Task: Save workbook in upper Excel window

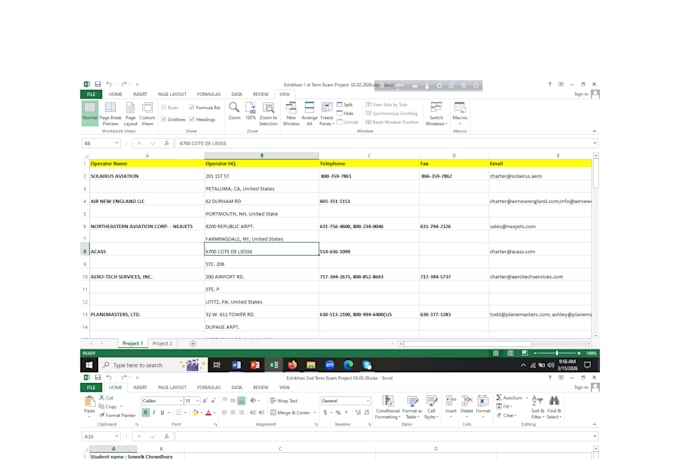Action: coord(98,84)
